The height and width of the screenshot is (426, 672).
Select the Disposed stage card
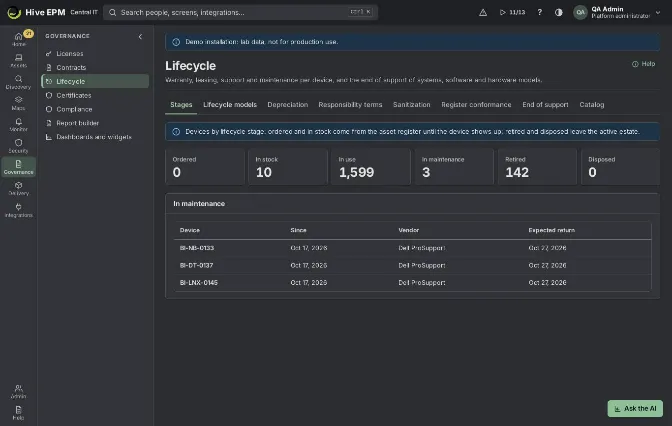coord(620,167)
